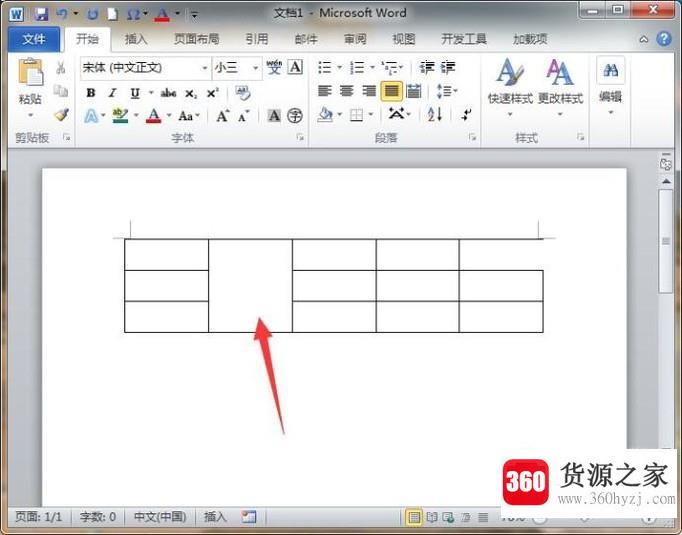Click the Borders icon in paragraph group
Screen dimensions: 682x535
[x=357, y=115]
